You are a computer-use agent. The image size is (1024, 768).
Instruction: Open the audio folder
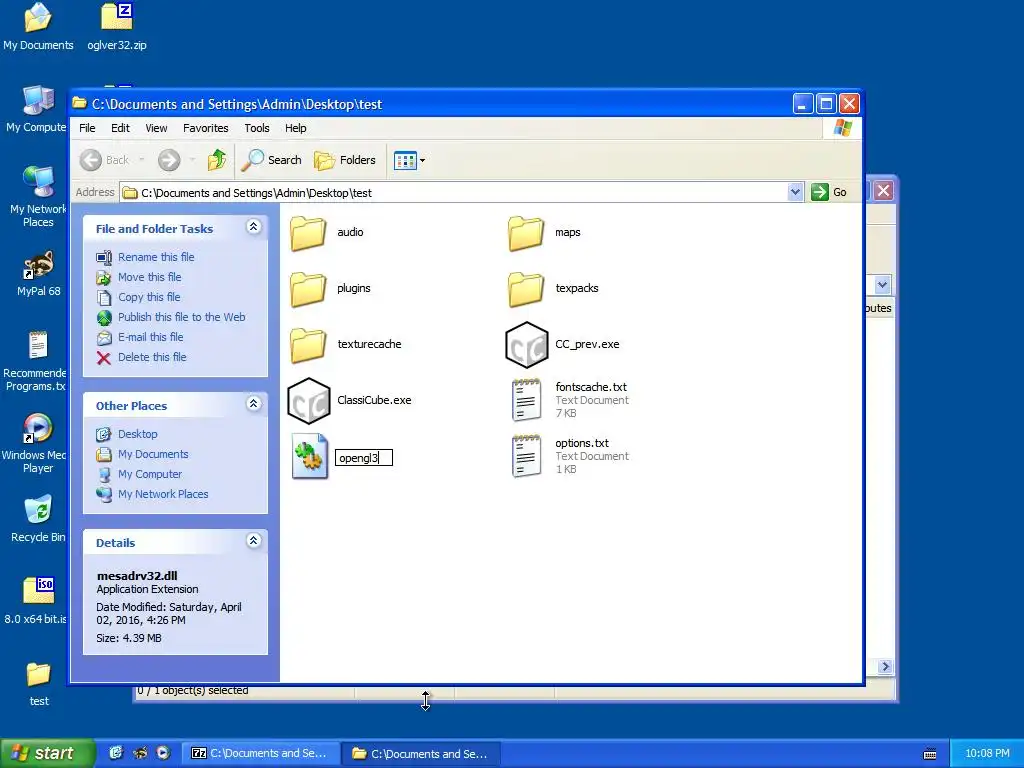308,232
